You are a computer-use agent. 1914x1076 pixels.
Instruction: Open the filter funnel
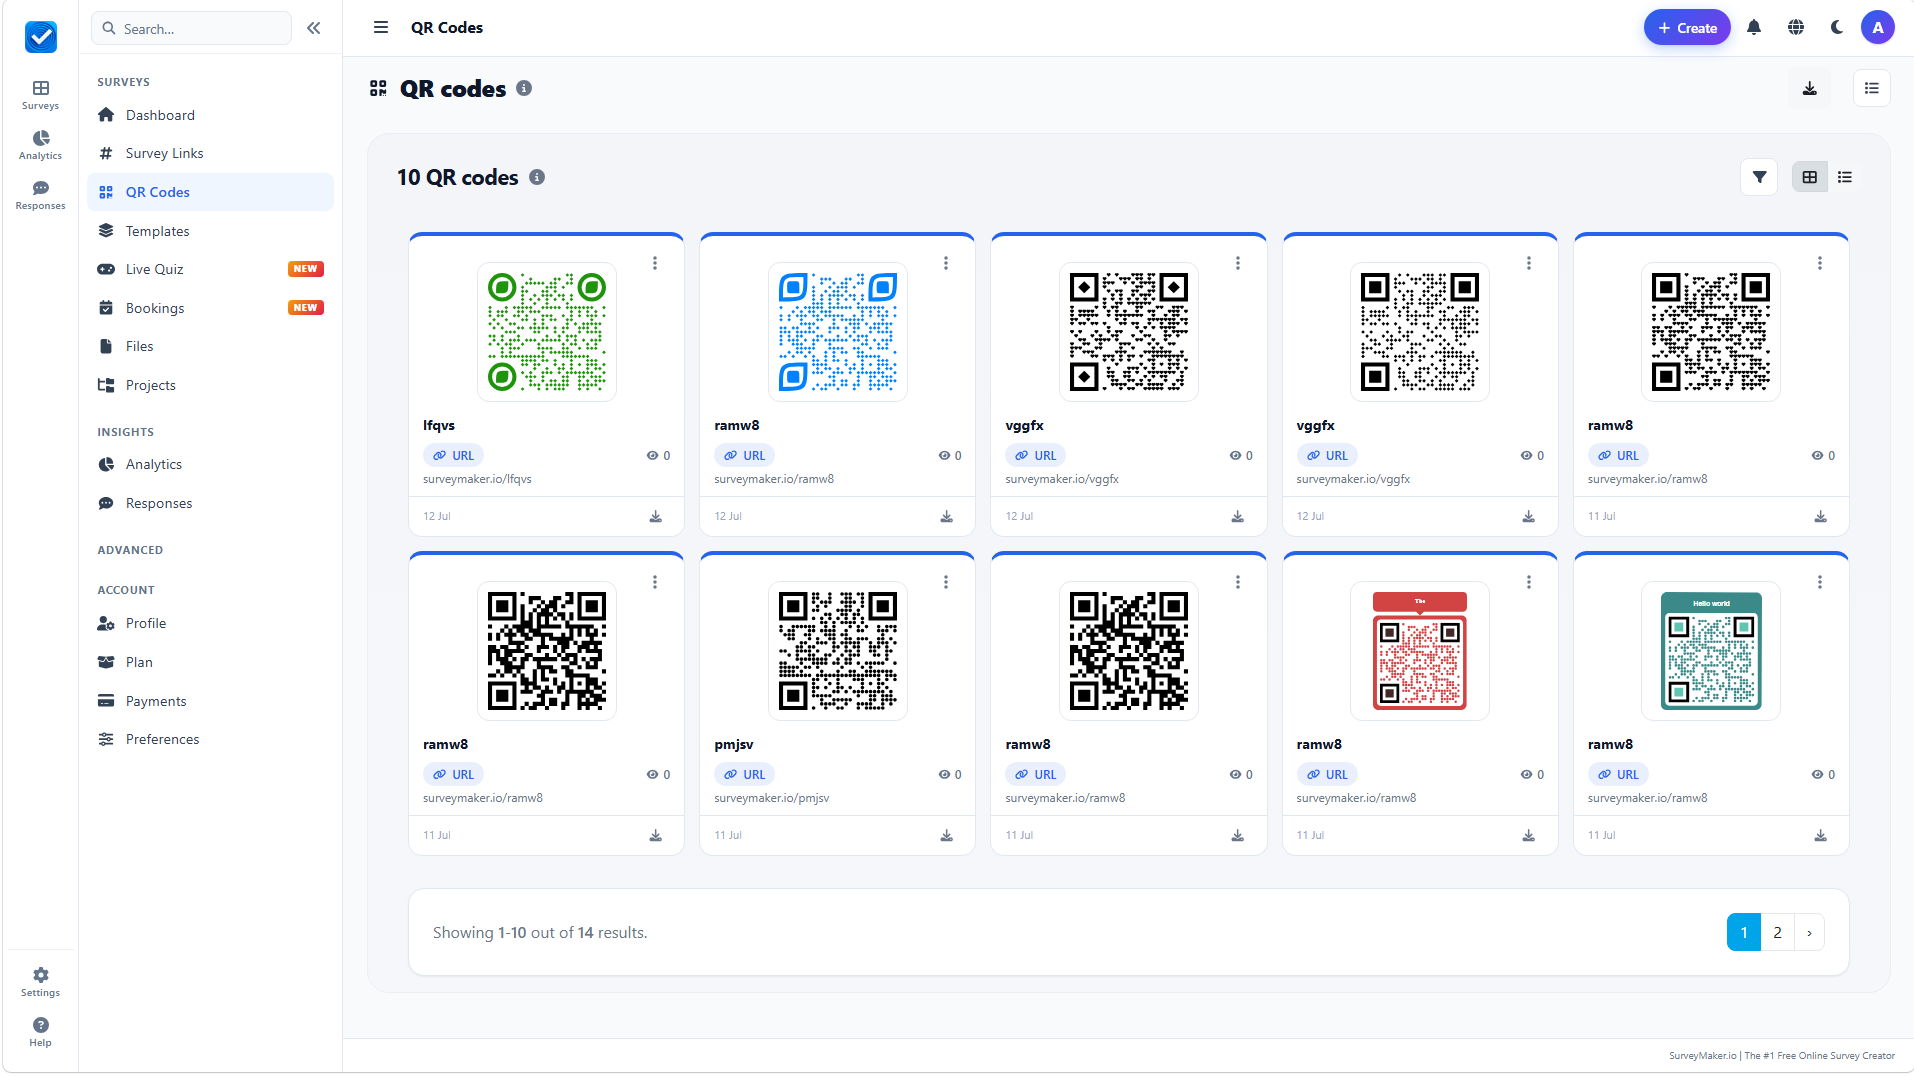(1759, 177)
